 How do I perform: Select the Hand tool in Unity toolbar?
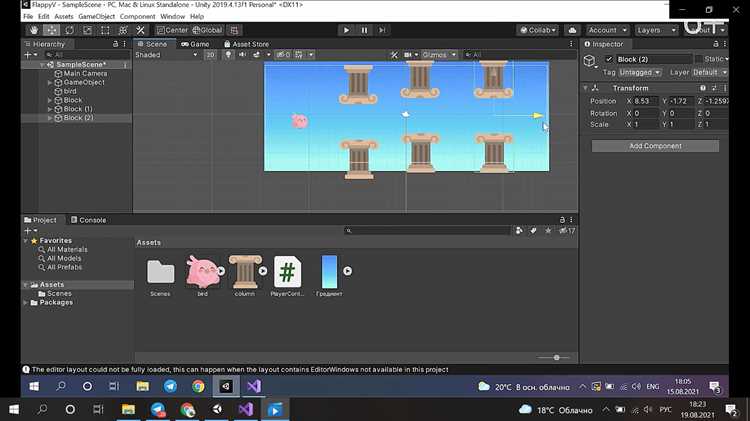pos(33,30)
